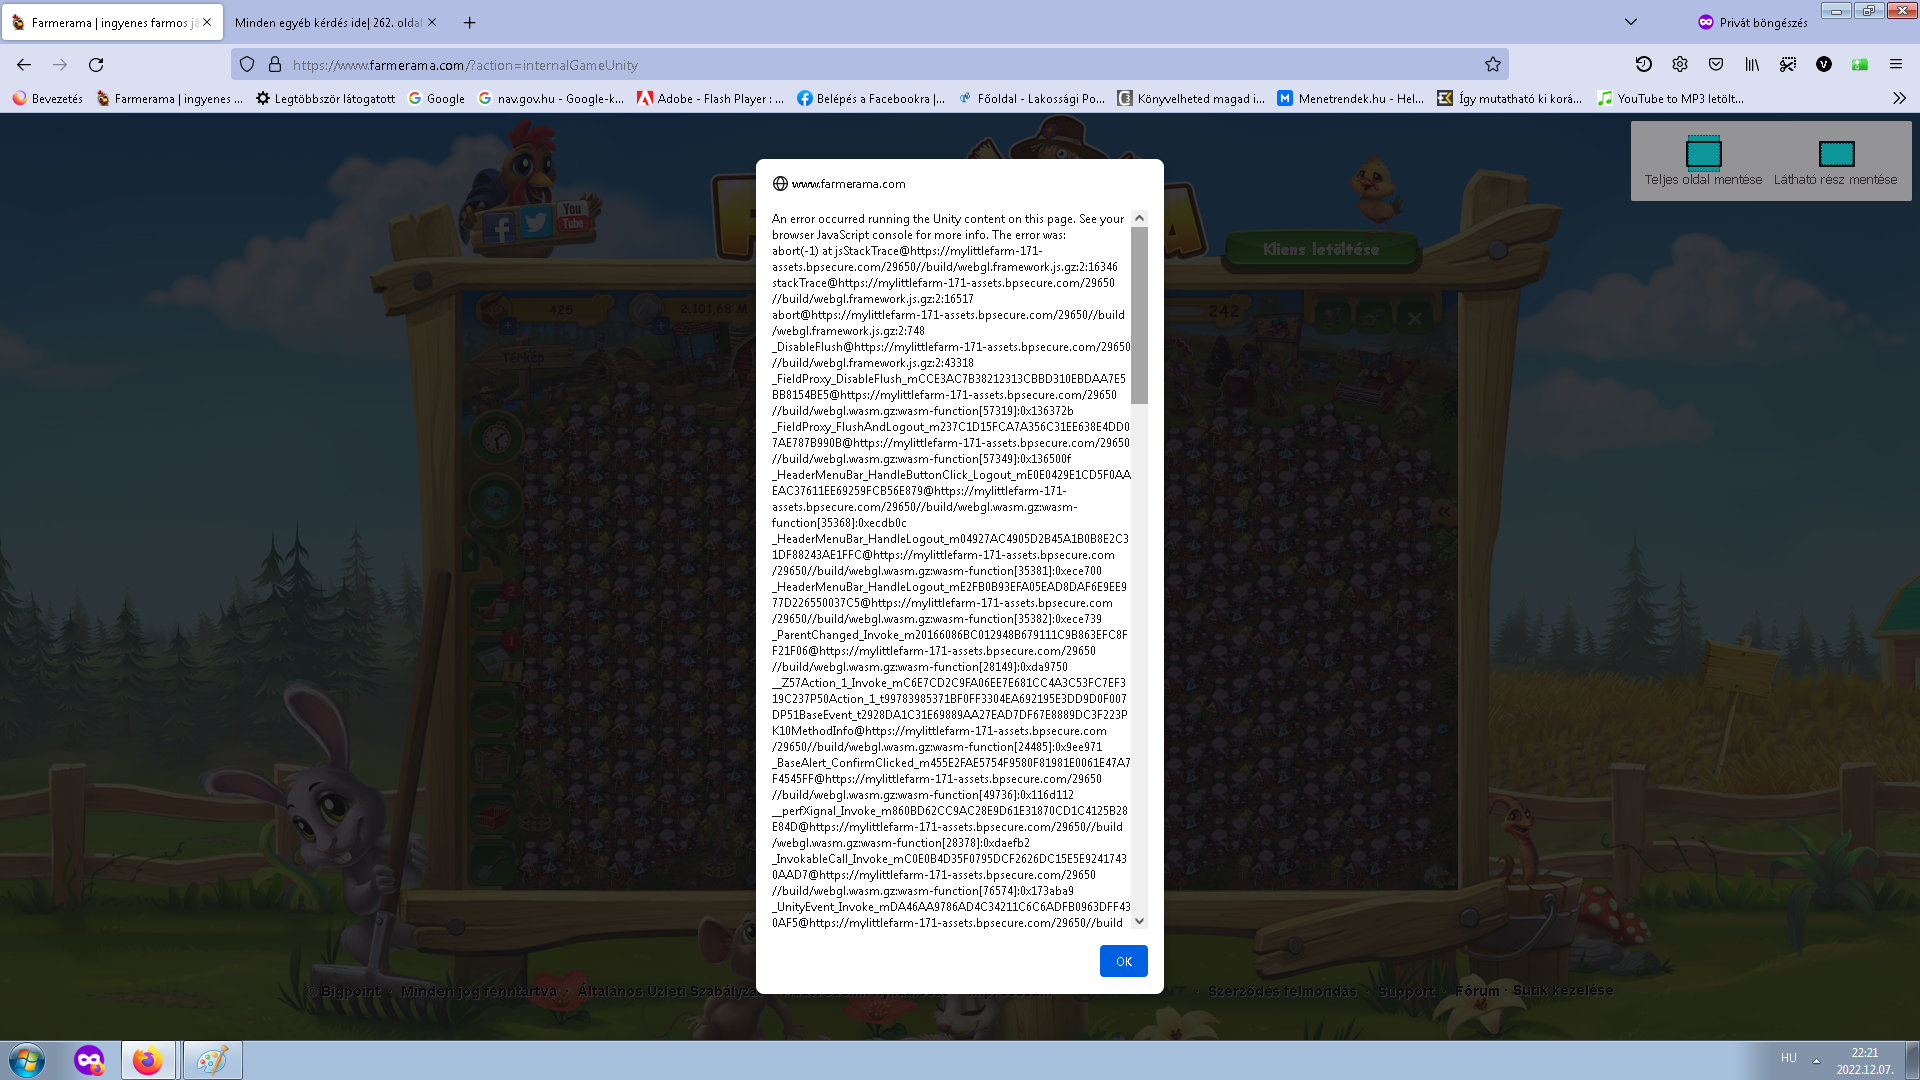Viewport: 1920px width, 1080px height.
Task: Open 'Menetrendek.hu' bookmark
Action: [x=1350, y=98]
